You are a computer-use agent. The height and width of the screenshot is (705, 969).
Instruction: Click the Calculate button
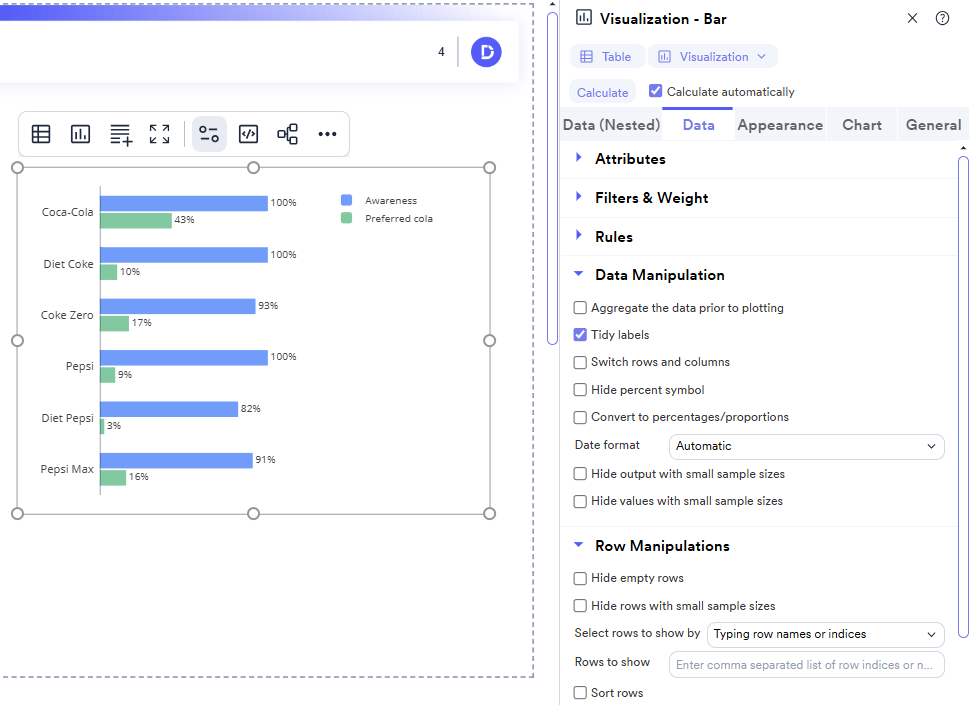pyautogui.click(x=603, y=93)
